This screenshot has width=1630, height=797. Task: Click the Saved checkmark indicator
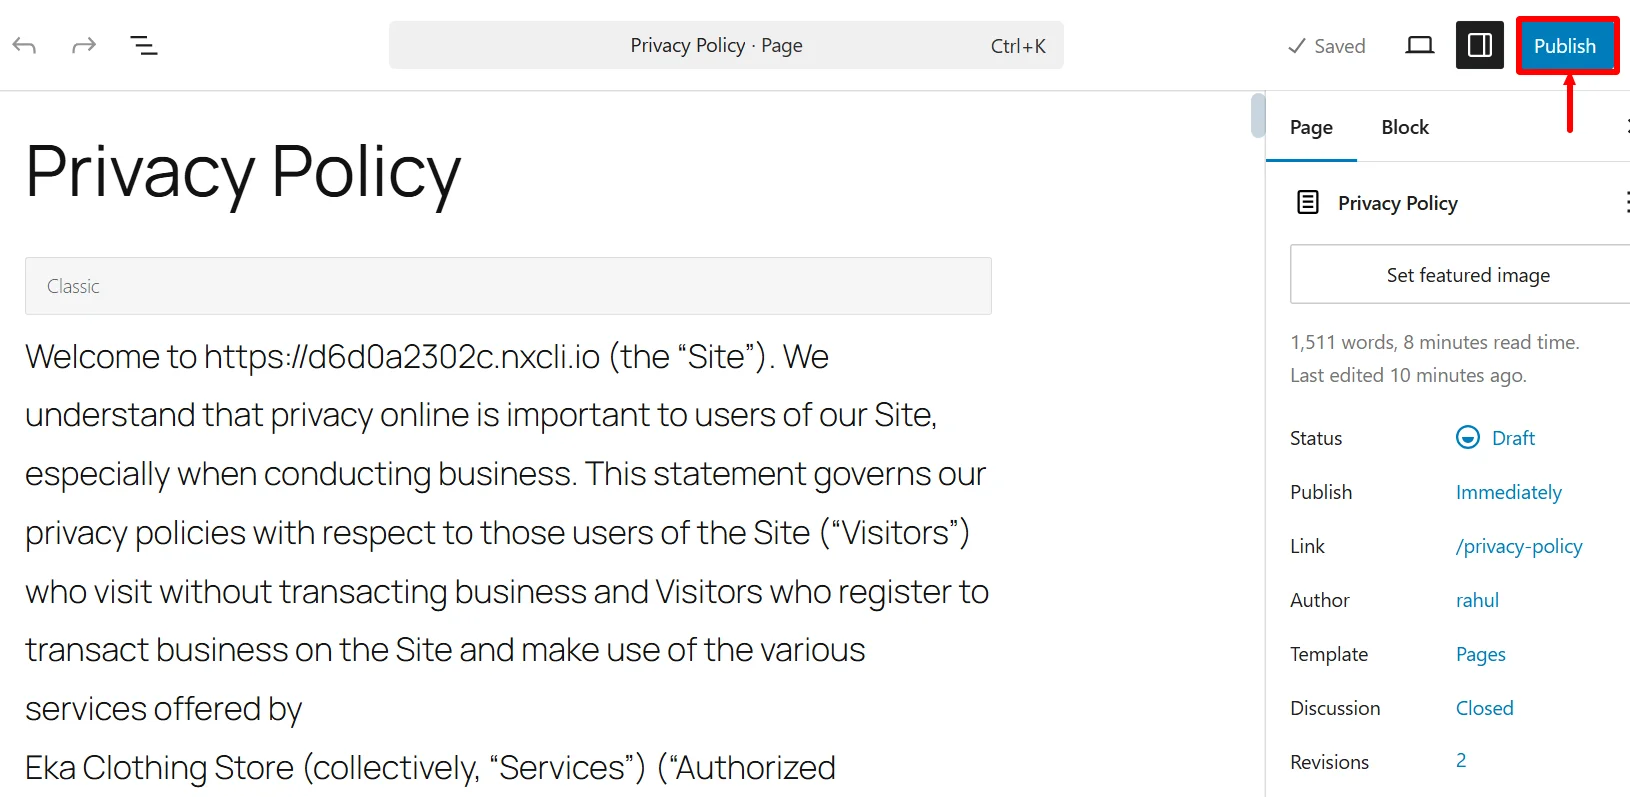(x=1327, y=45)
